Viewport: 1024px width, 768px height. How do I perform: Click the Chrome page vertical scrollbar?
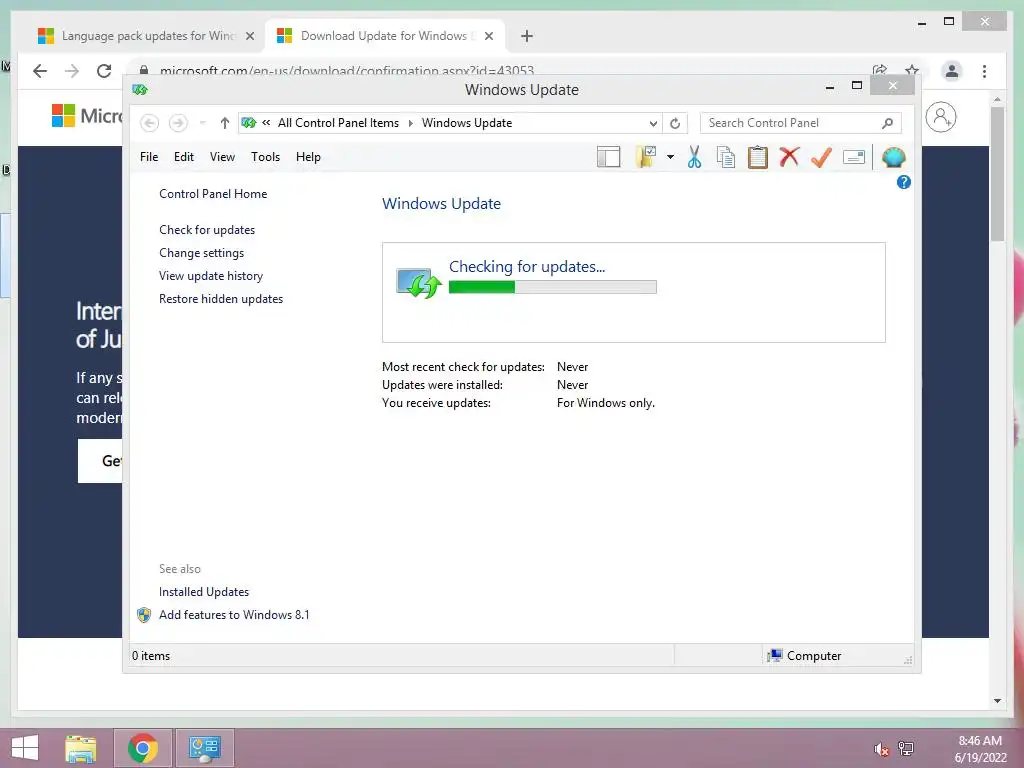point(997,174)
